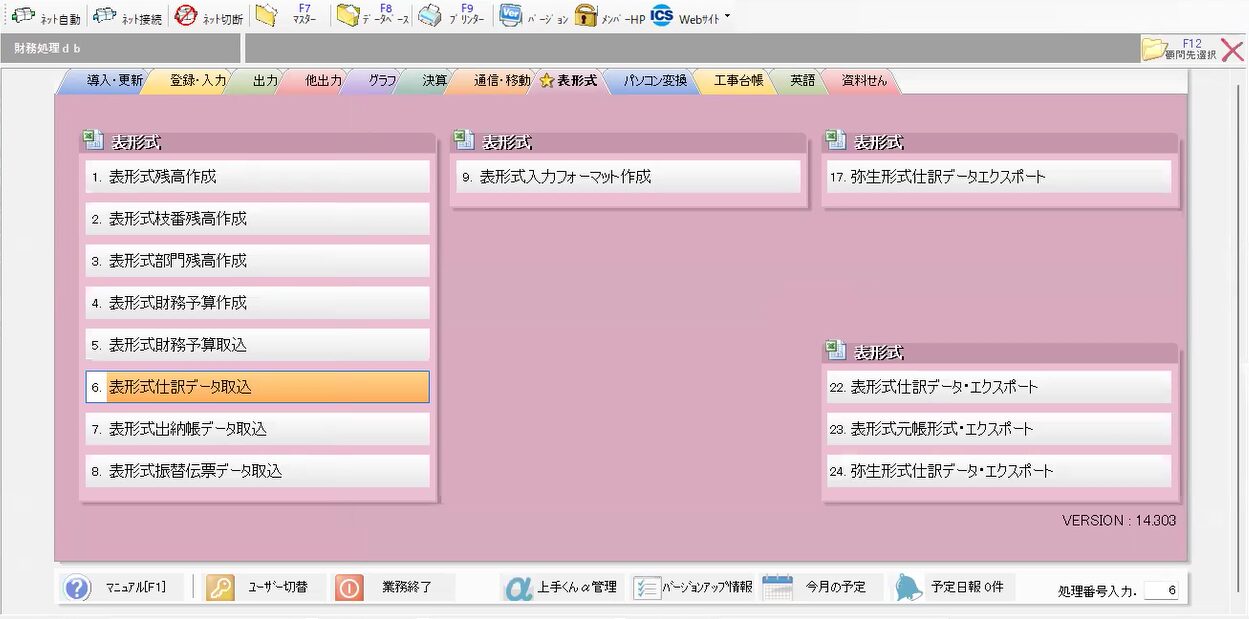Choose 23. 表形式元帳形式・エクスポート

click(x=998, y=429)
